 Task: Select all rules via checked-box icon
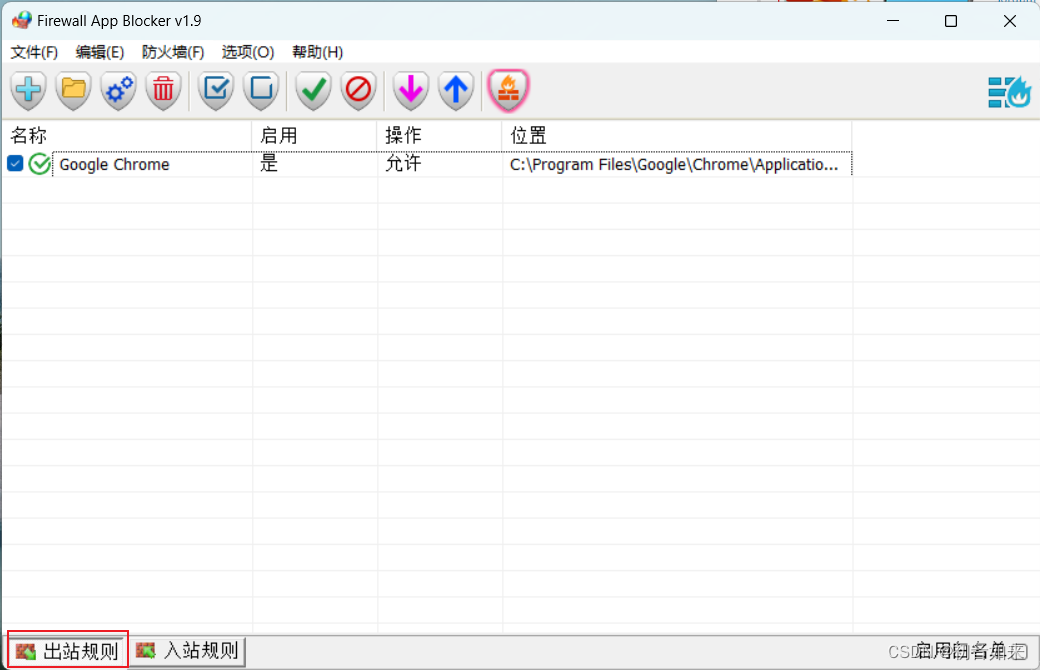[x=215, y=90]
